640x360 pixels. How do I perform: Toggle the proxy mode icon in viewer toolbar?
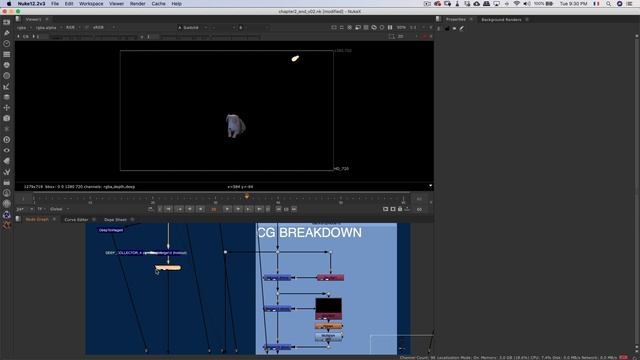pos(366,27)
